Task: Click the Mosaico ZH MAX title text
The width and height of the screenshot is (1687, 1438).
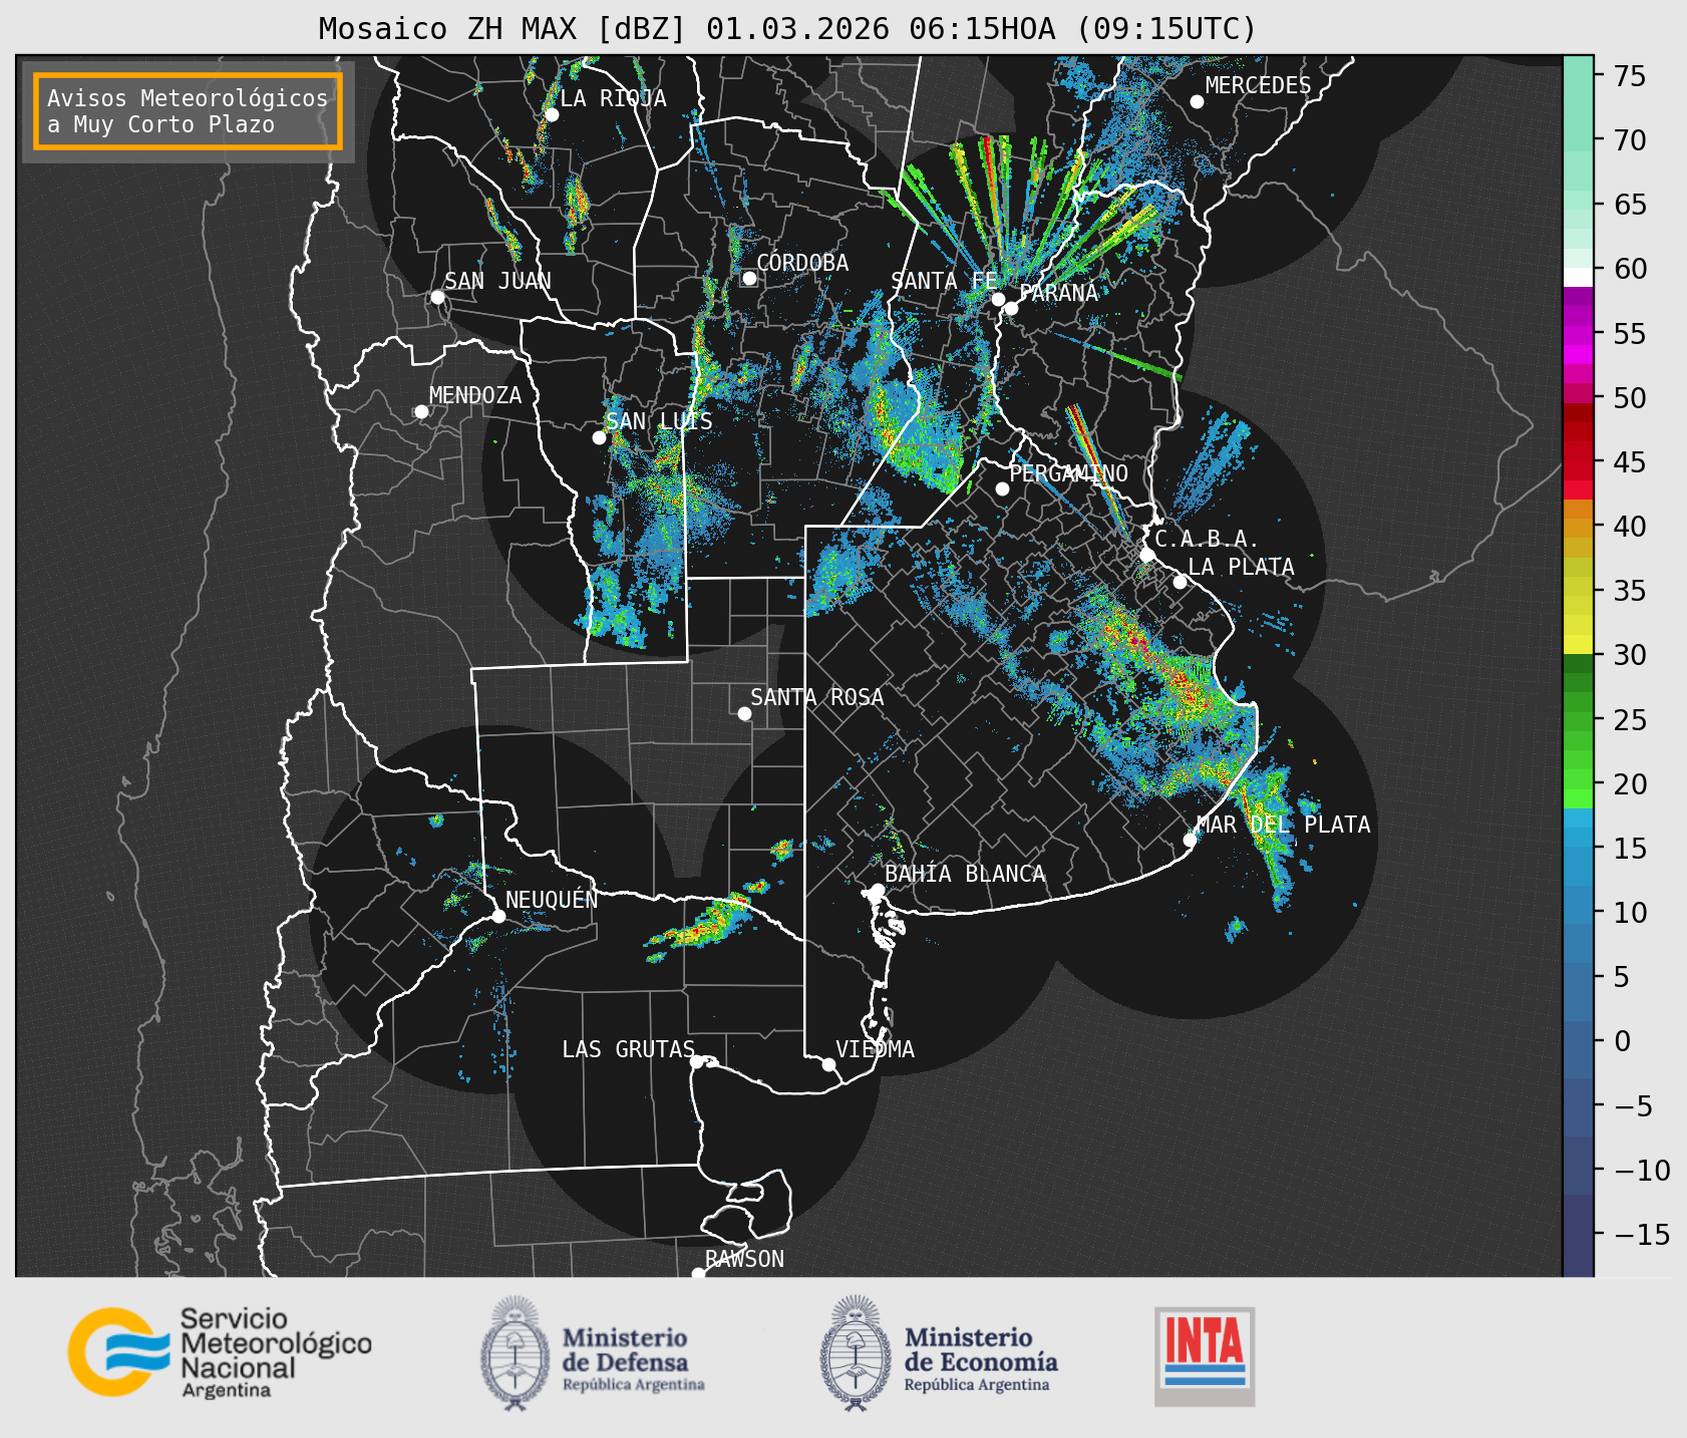Action: click(x=786, y=29)
